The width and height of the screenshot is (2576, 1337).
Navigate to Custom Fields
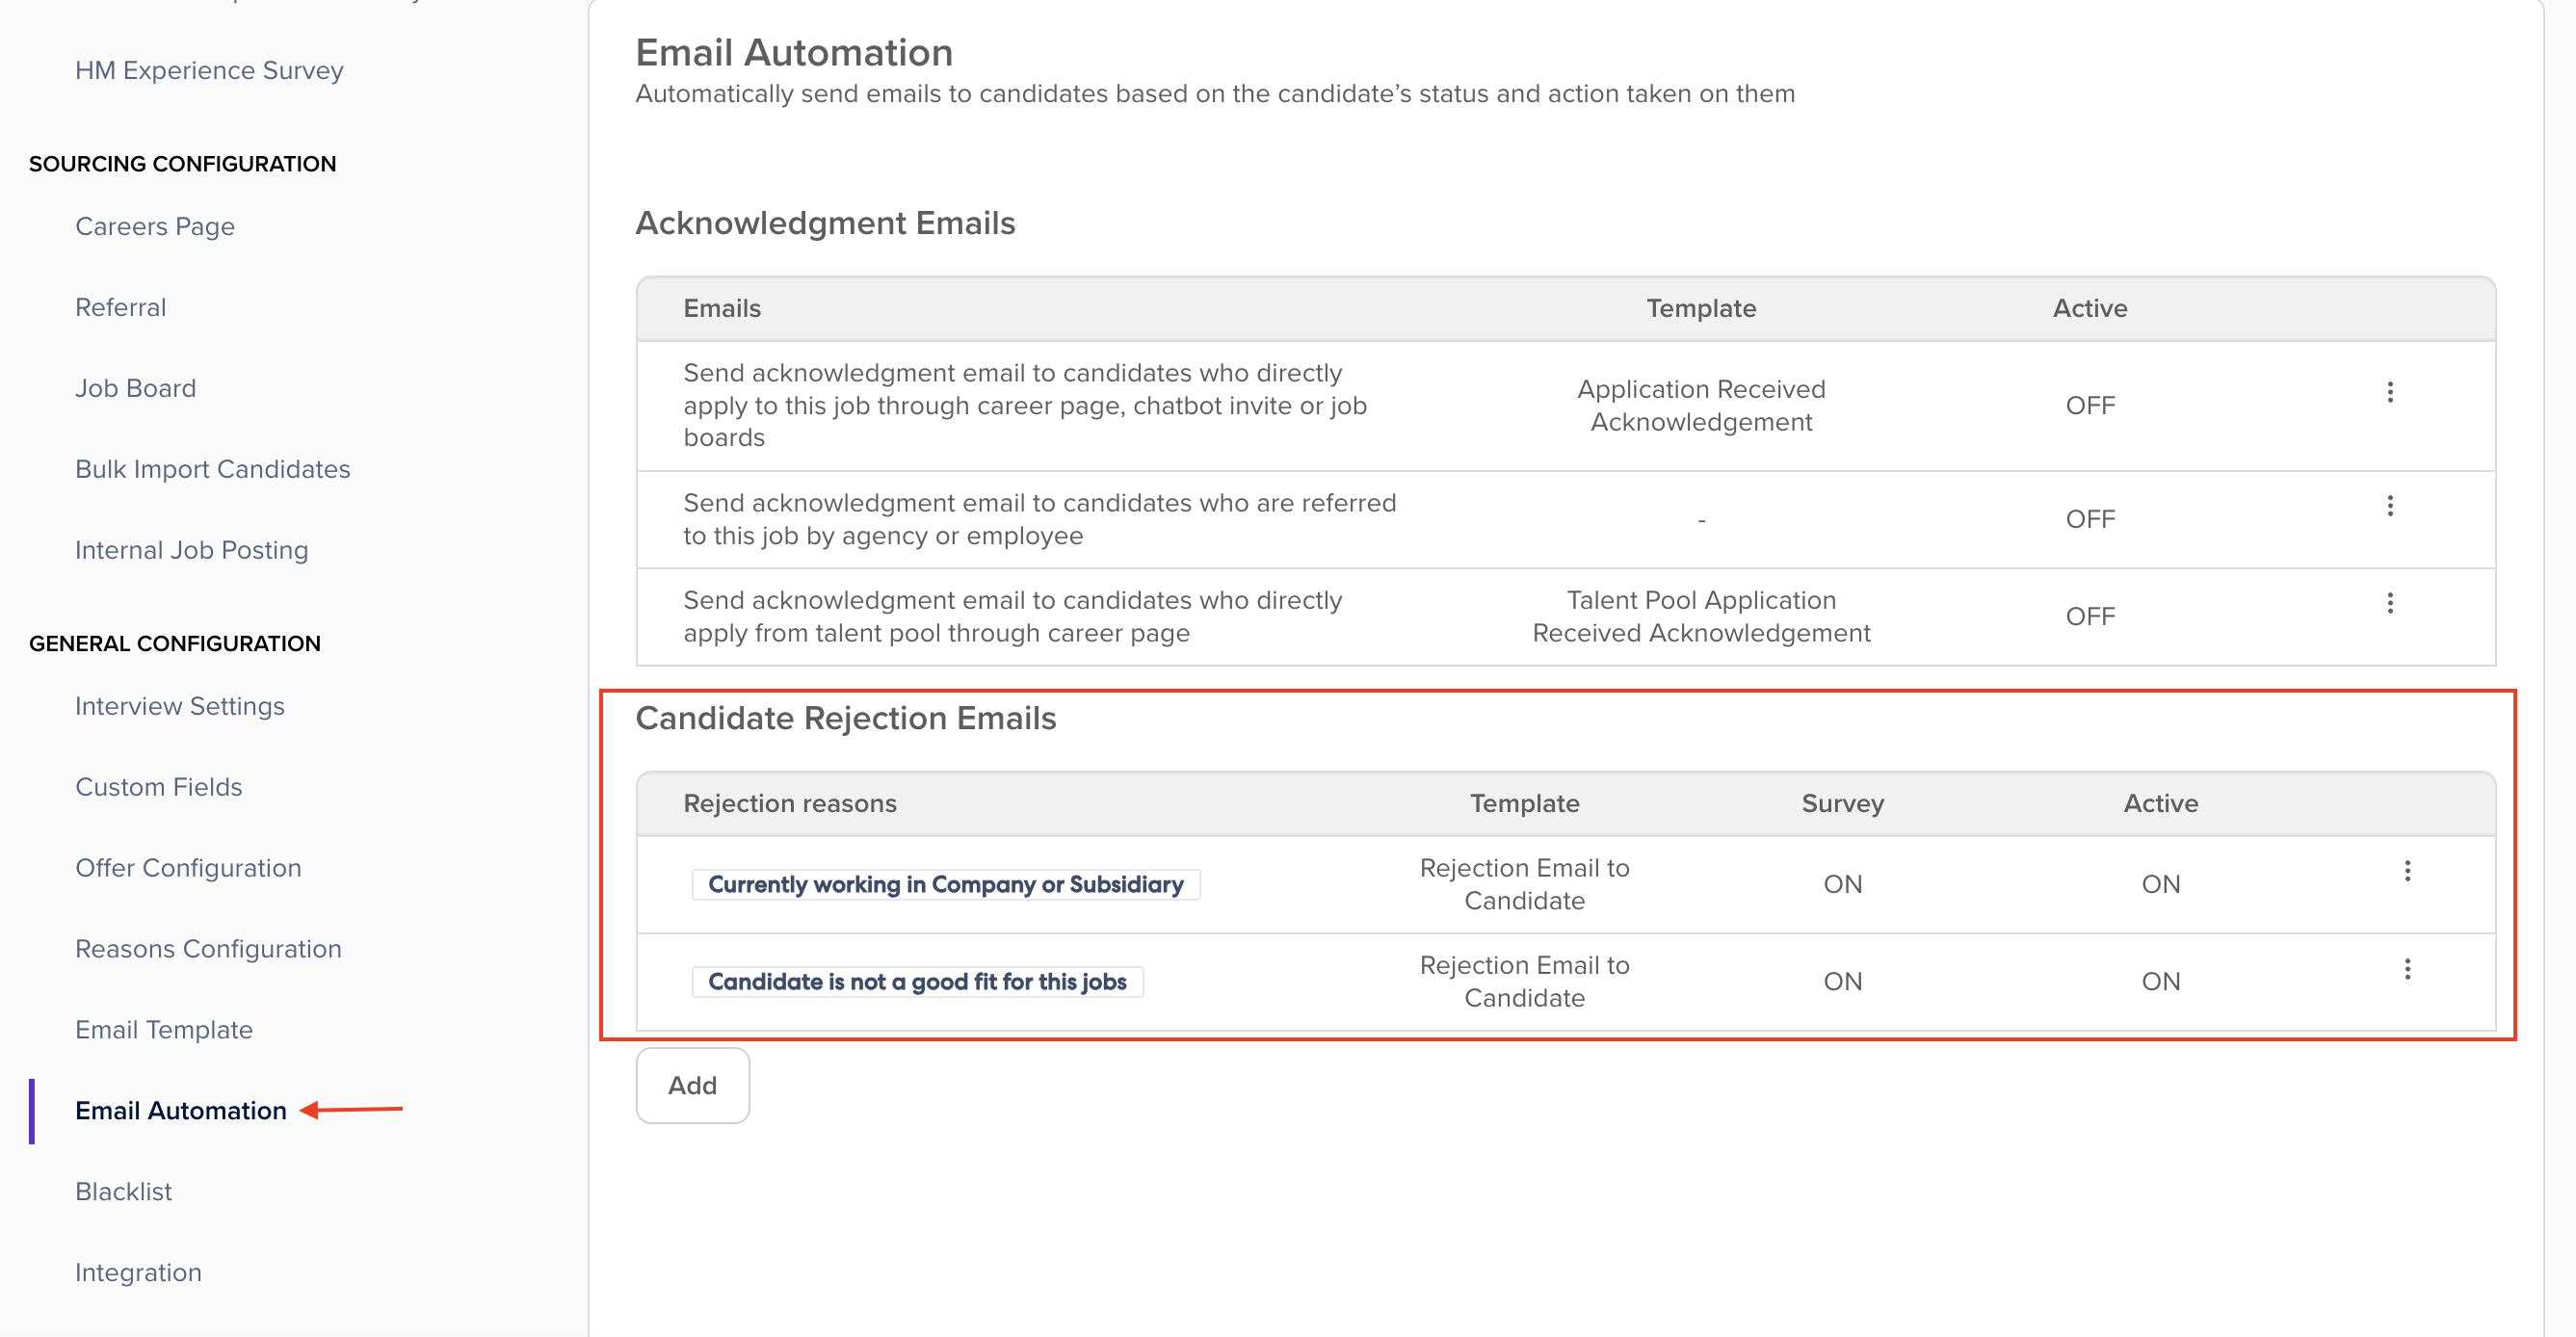158,786
